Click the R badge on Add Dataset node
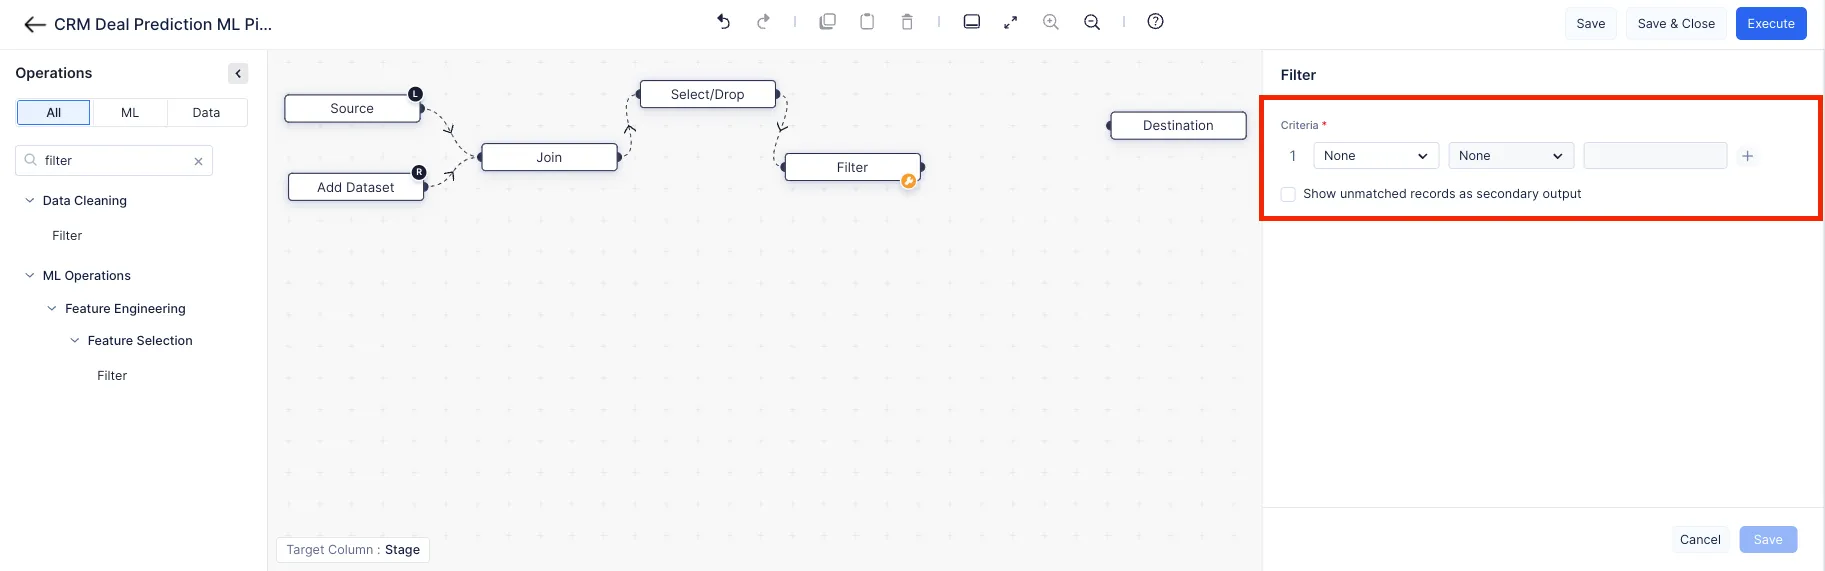Image resolution: width=1825 pixels, height=571 pixels. pos(419,173)
